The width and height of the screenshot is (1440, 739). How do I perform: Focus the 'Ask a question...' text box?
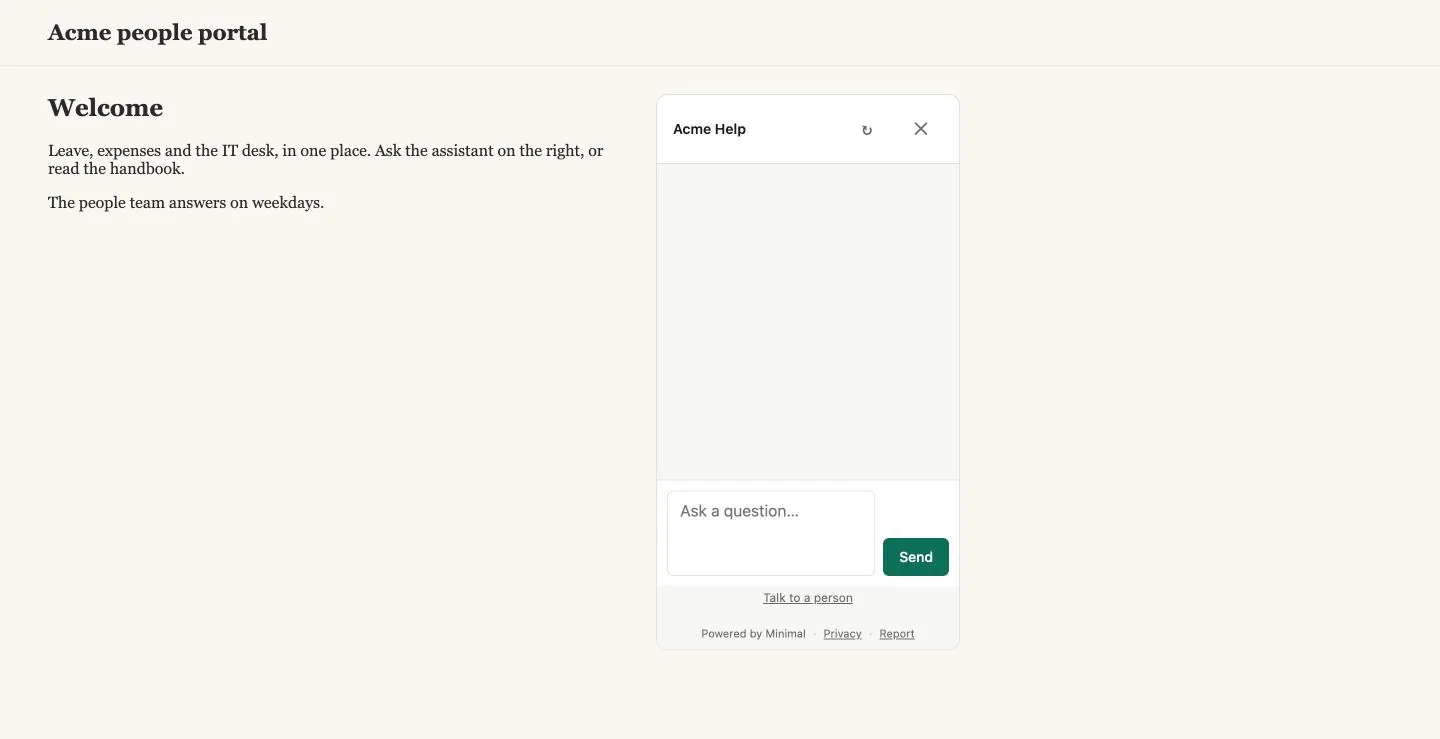[771, 533]
